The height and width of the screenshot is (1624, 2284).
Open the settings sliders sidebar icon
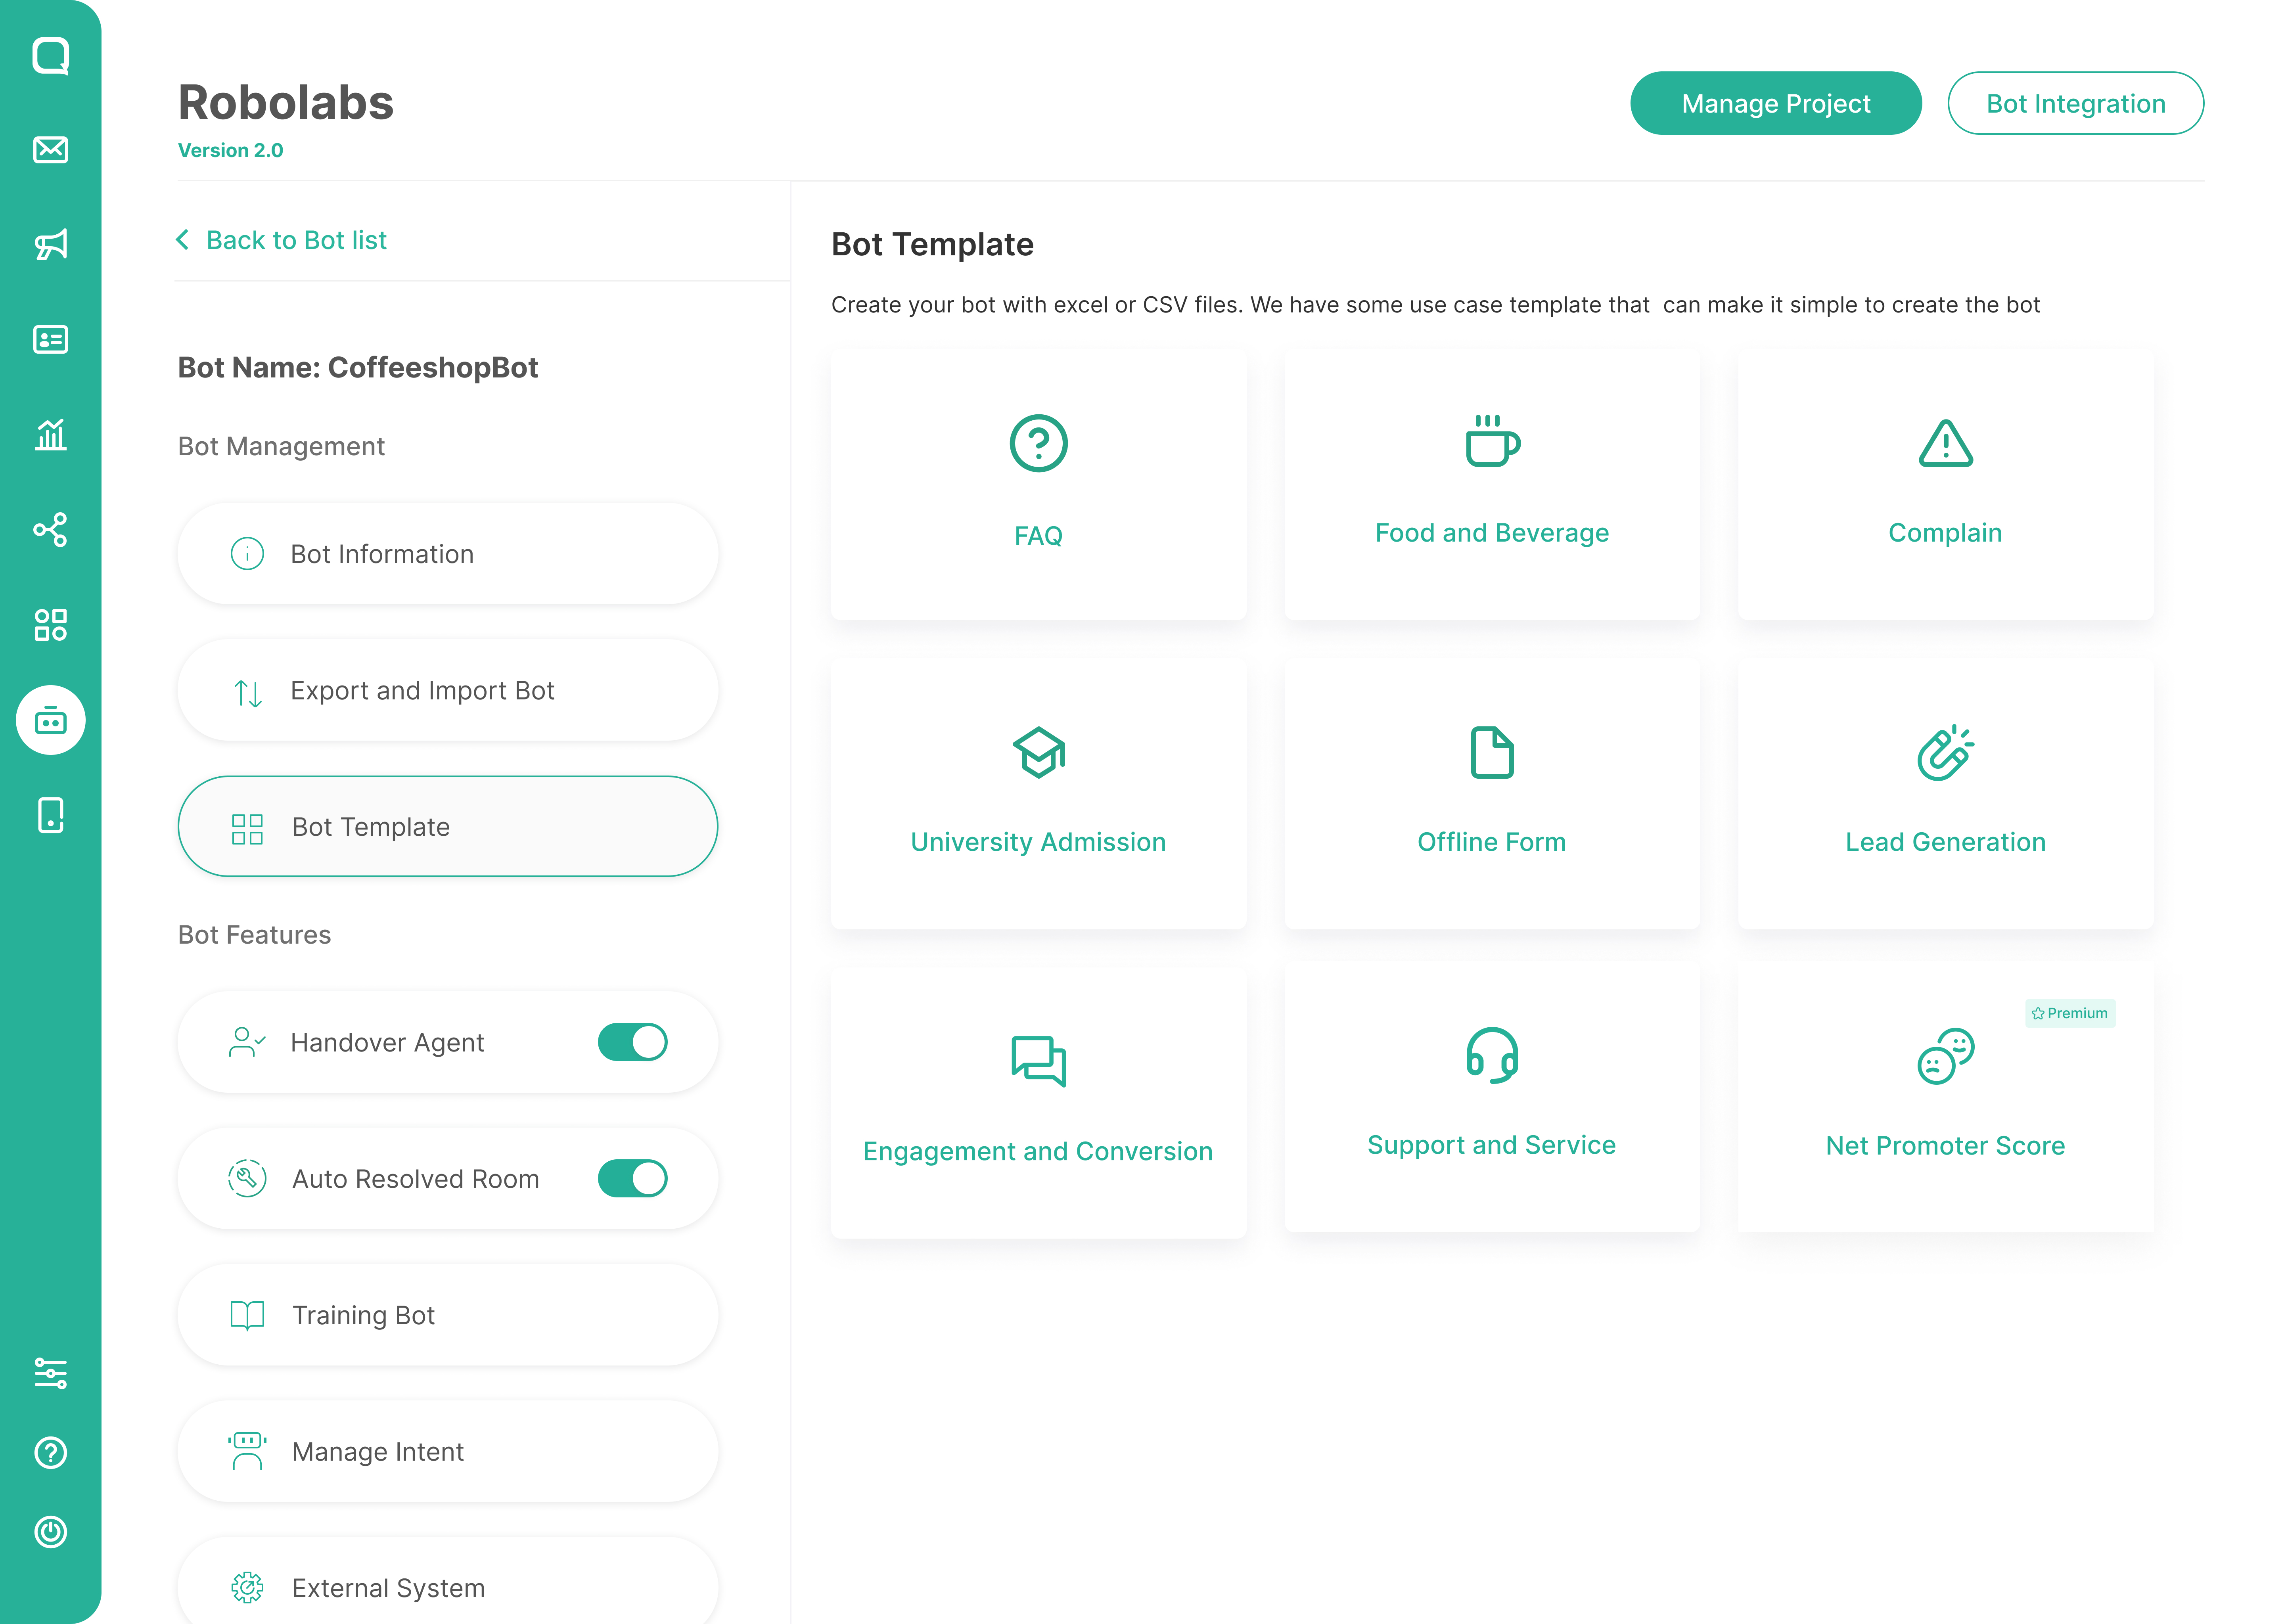click(50, 1373)
